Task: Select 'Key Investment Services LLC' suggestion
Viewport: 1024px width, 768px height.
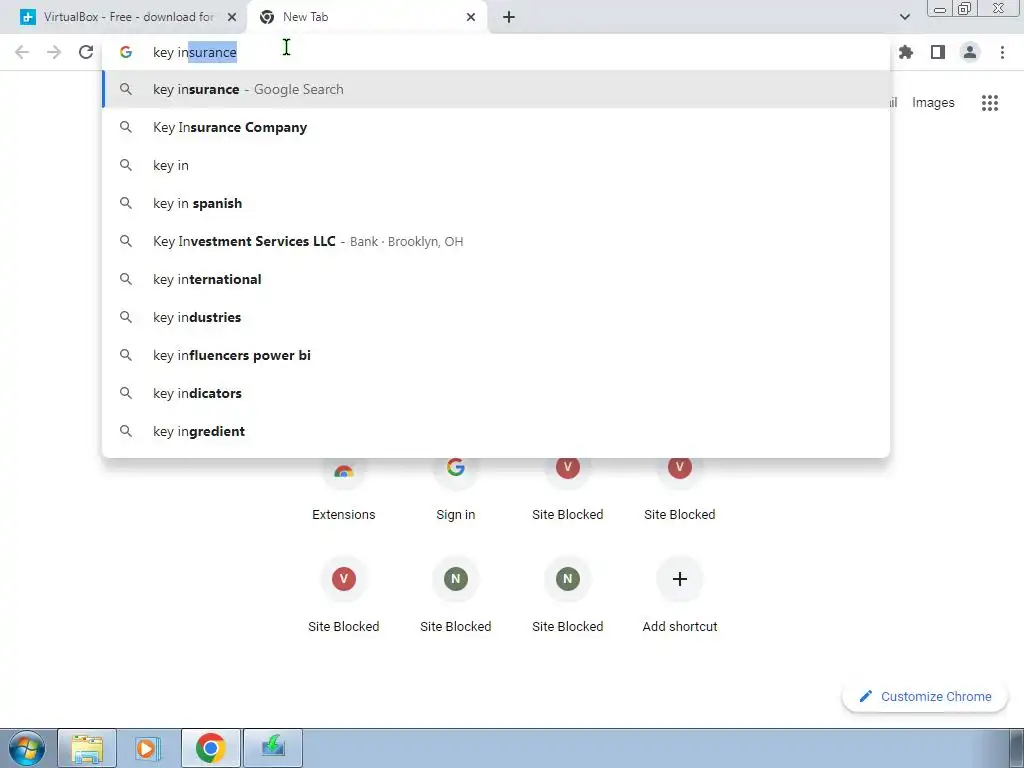Action: (496, 241)
